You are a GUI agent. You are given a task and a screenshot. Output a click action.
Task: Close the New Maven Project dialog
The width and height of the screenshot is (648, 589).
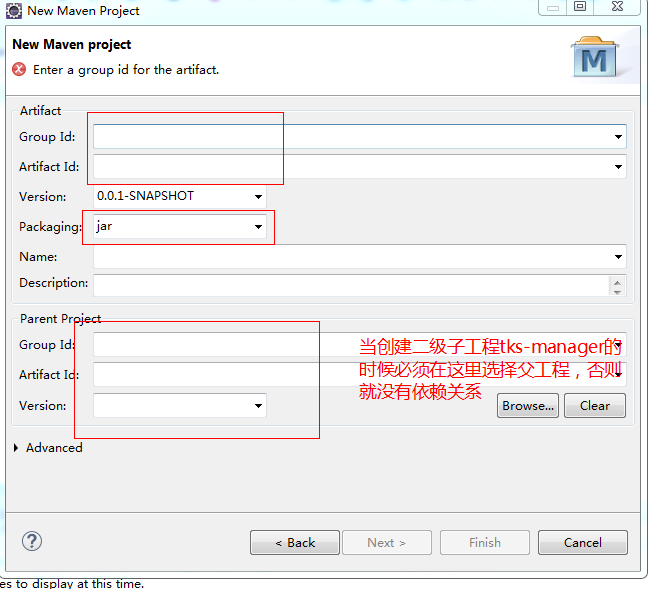[617, 7]
